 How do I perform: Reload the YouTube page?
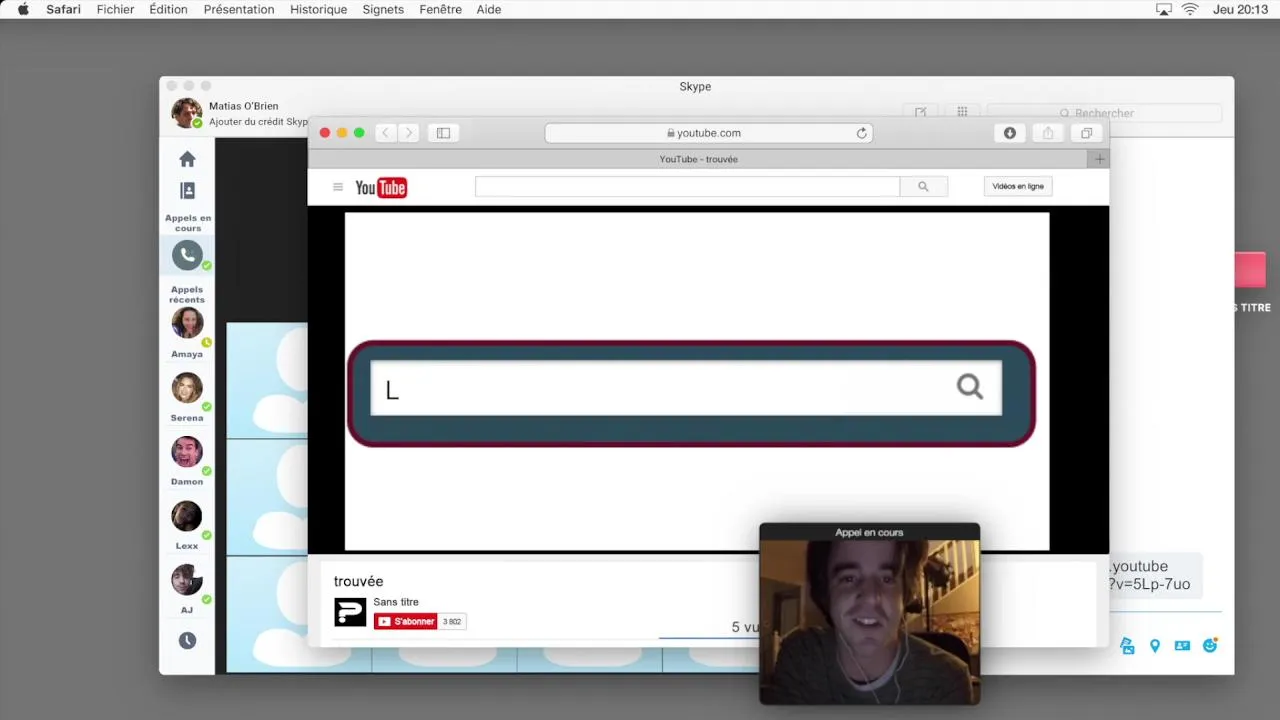861,133
